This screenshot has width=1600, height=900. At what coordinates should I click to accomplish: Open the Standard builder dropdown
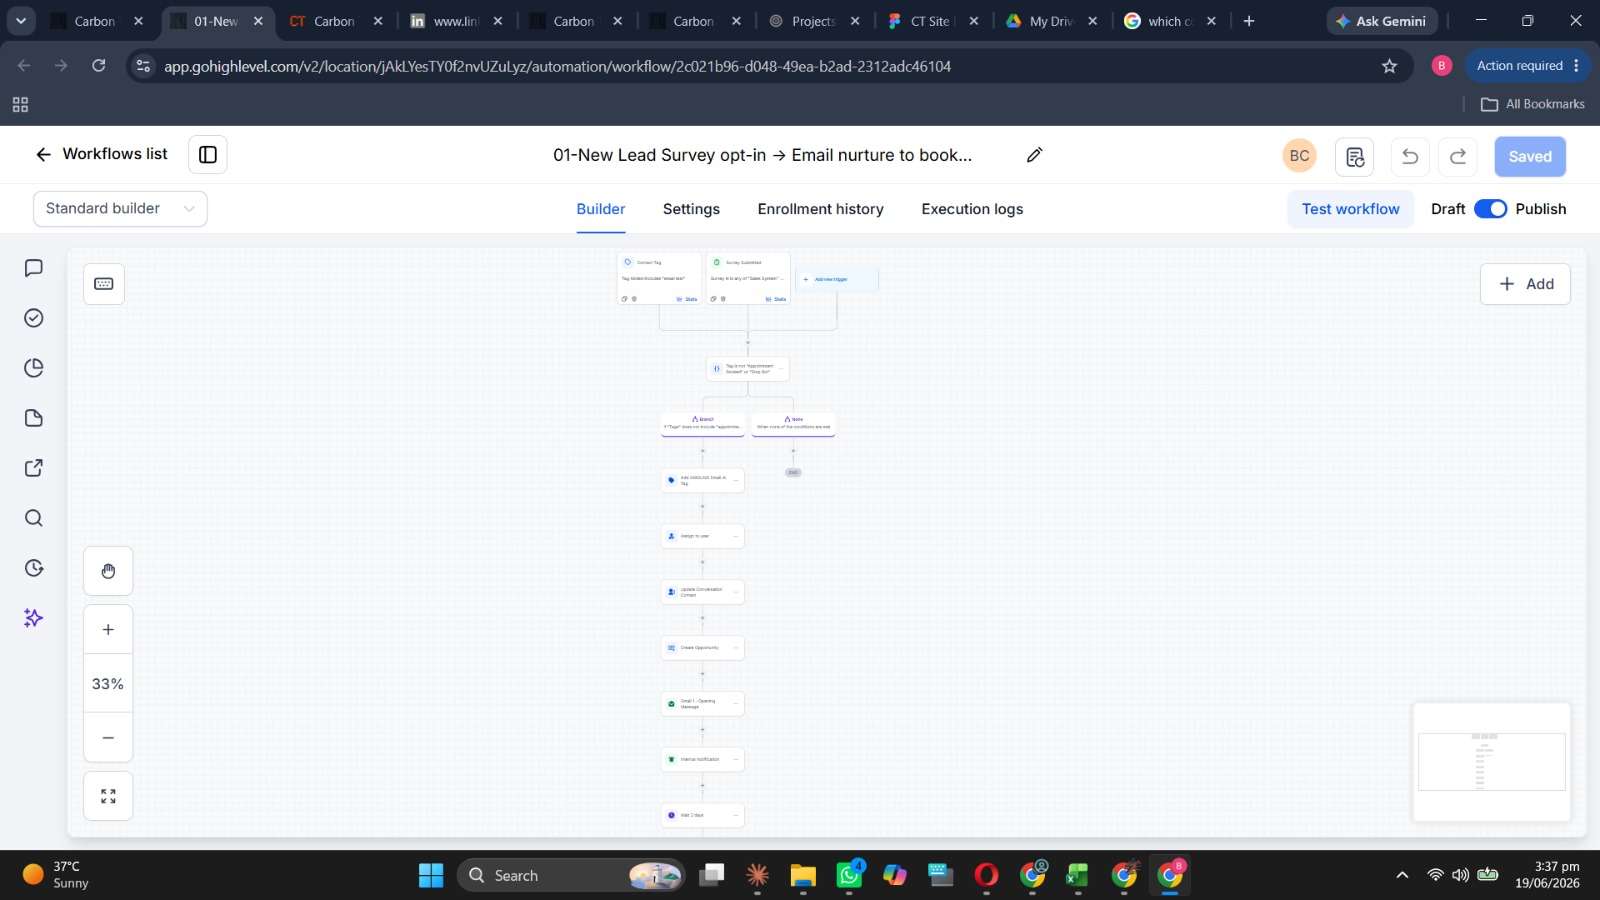point(120,209)
